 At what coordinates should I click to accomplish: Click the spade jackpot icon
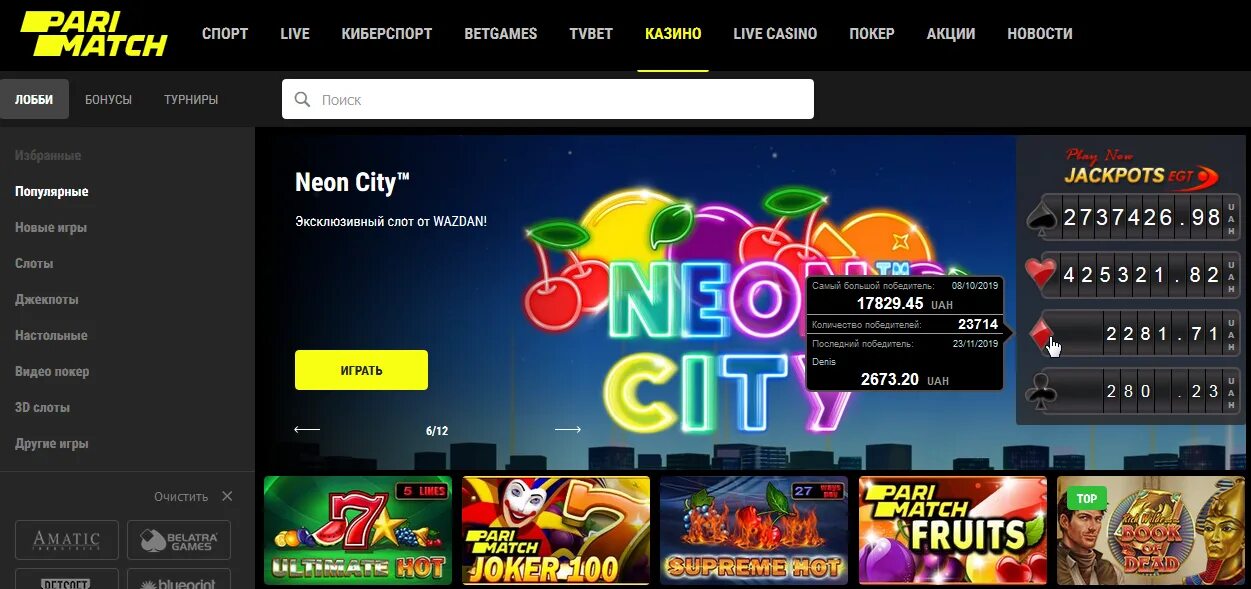pyautogui.click(x=1041, y=218)
